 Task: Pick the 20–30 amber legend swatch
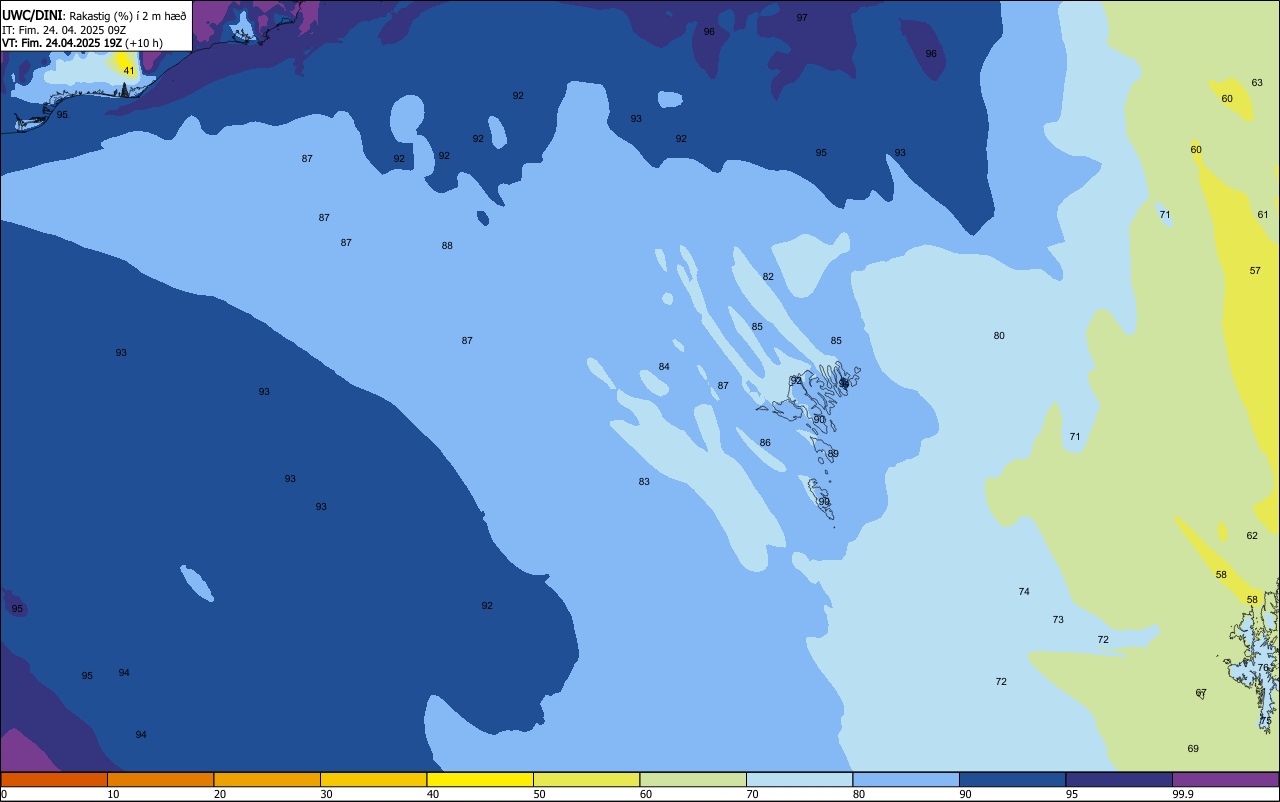pos(267,779)
